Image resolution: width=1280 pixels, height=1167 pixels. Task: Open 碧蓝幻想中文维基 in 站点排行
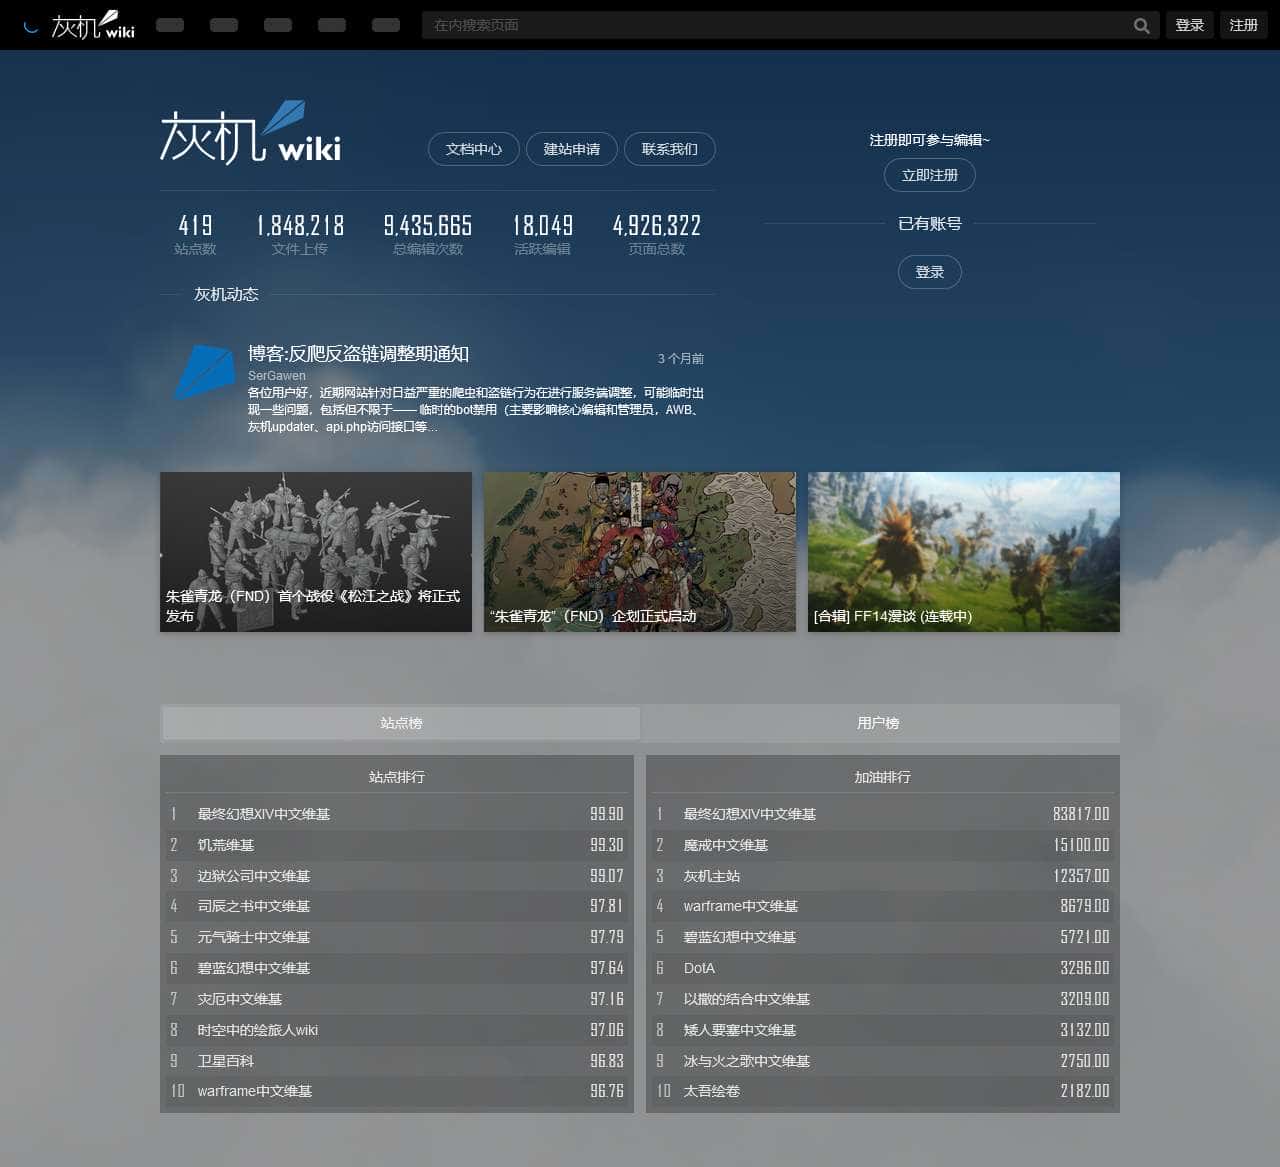[x=253, y=968]
